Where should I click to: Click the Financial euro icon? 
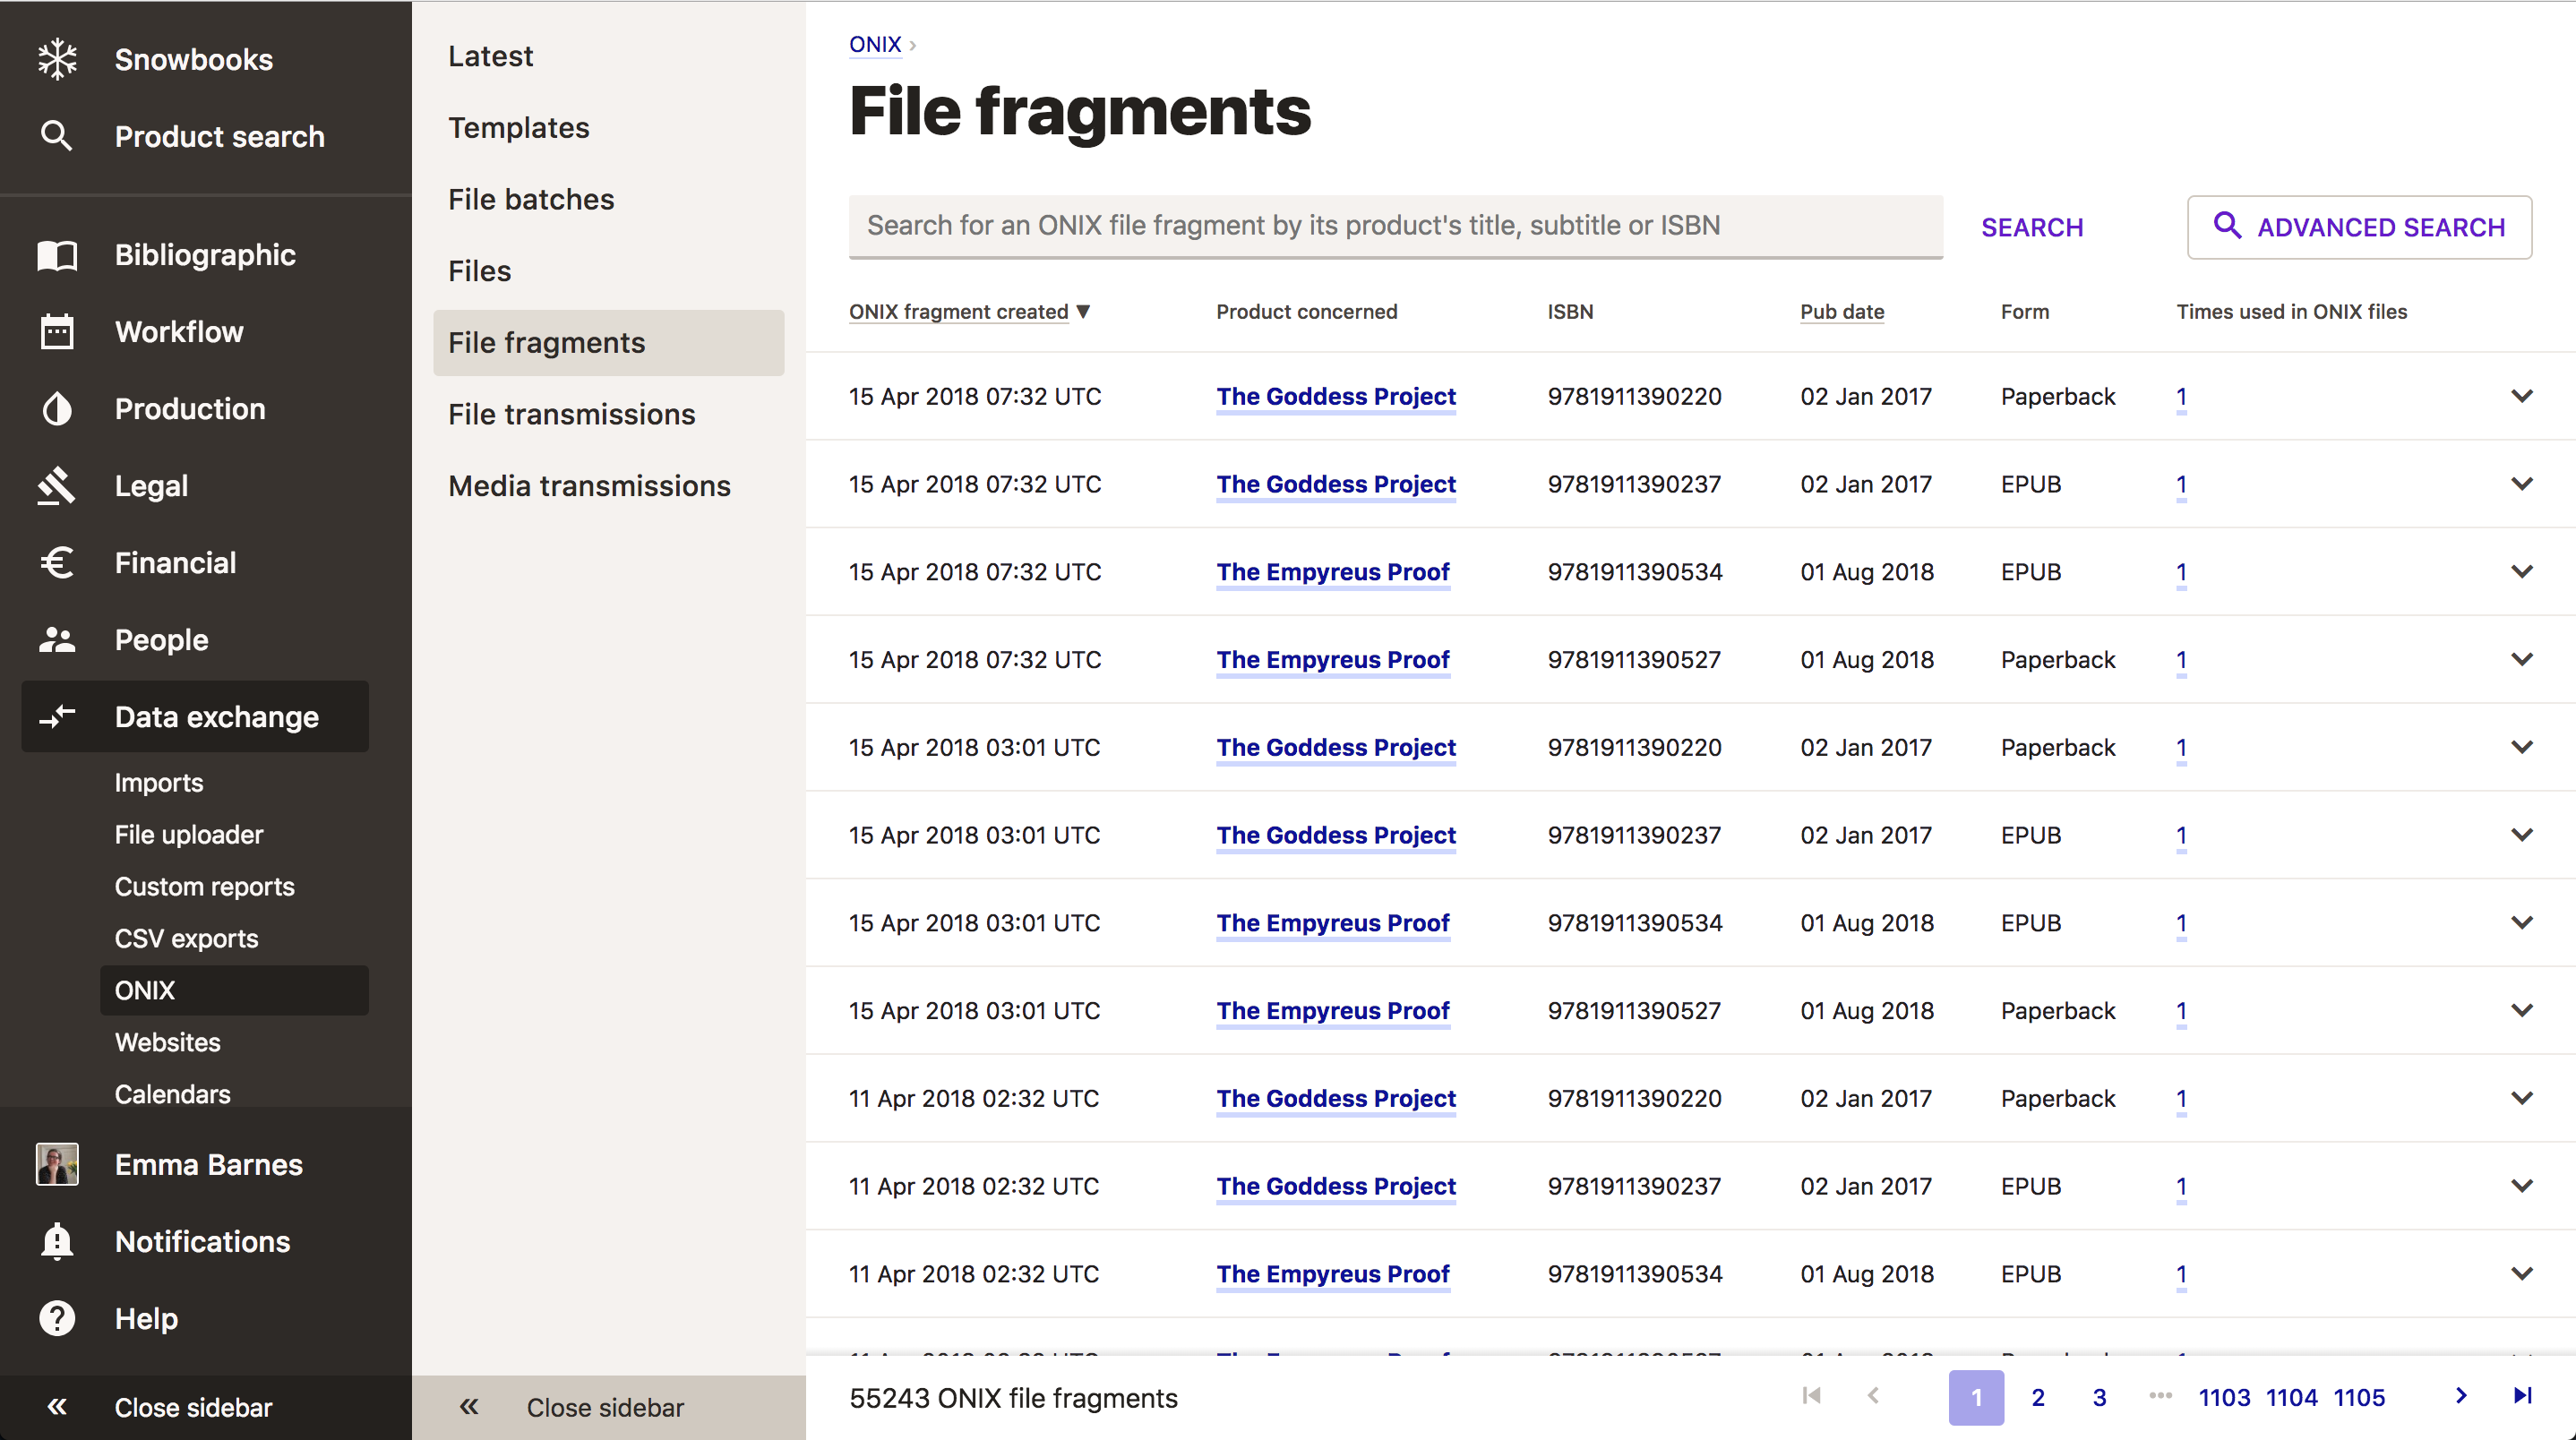[x=57, y=563]
